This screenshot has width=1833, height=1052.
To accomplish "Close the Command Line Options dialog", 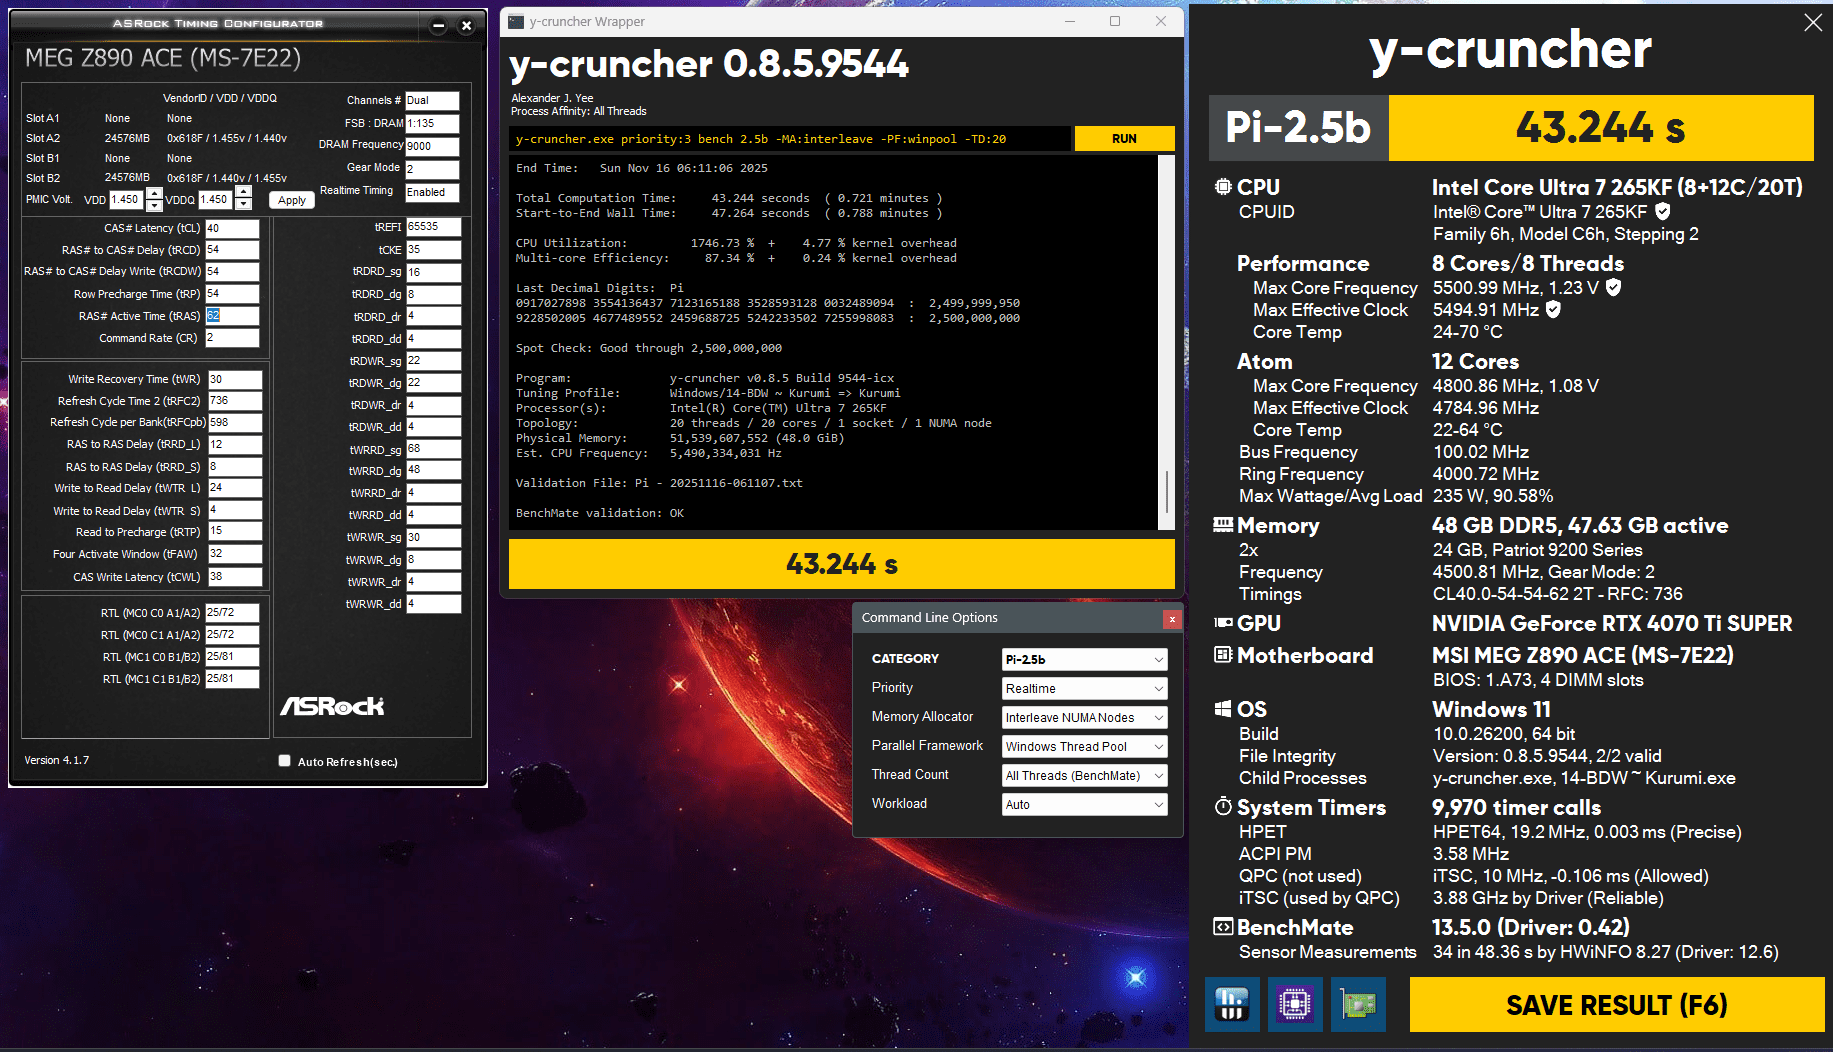I will [x=1171, y=619].
